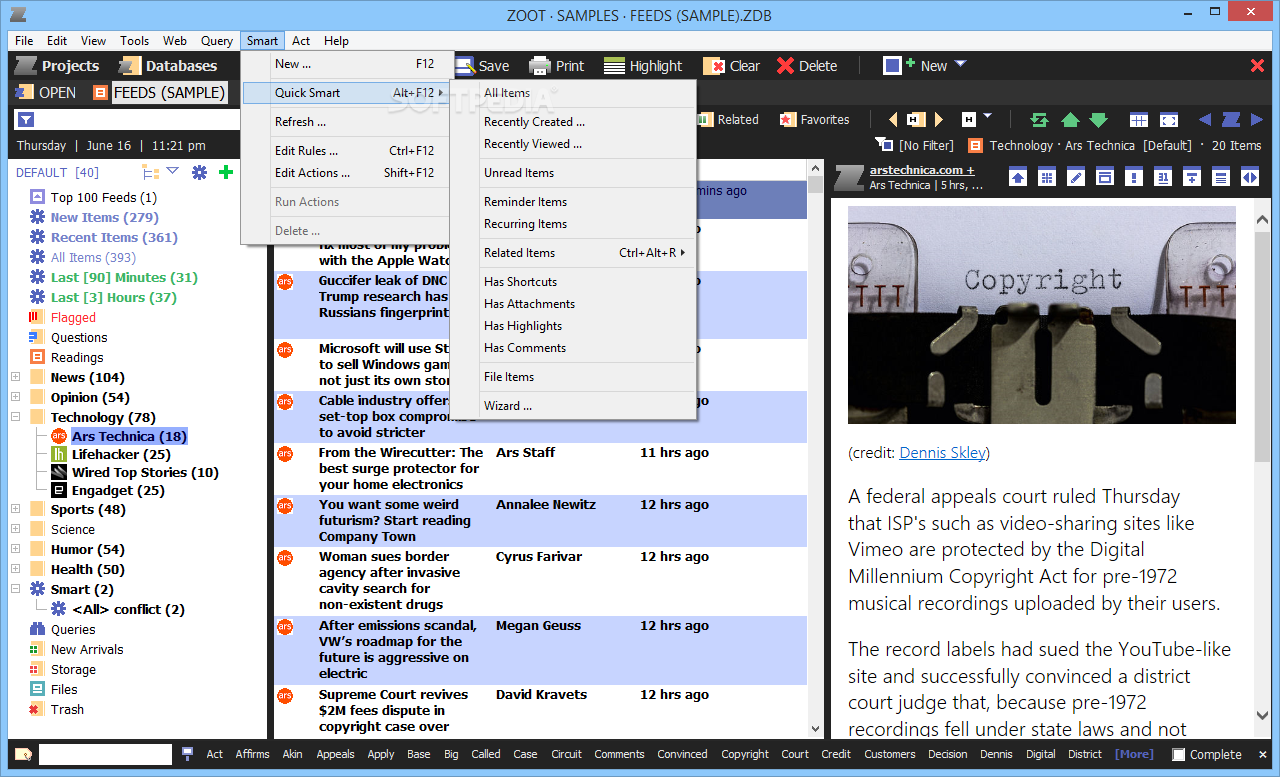
Task: Click the blue back arrow by Z
Action: coord(1205,120)
